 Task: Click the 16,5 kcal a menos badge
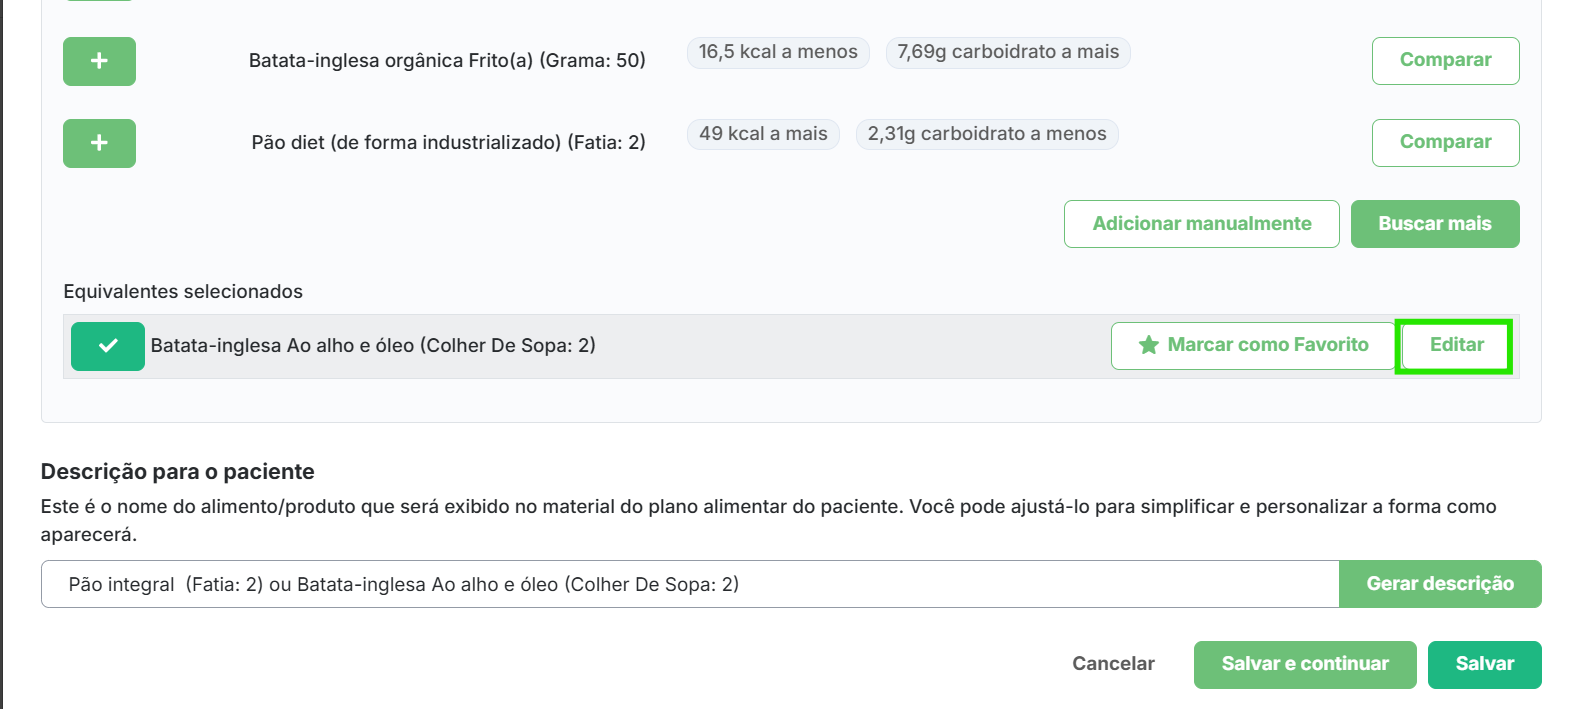click(778, 52)
